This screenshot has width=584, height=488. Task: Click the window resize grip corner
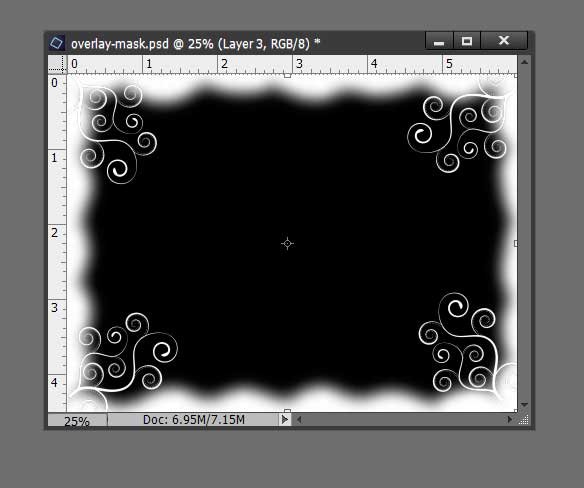click(x=524, y=420)
